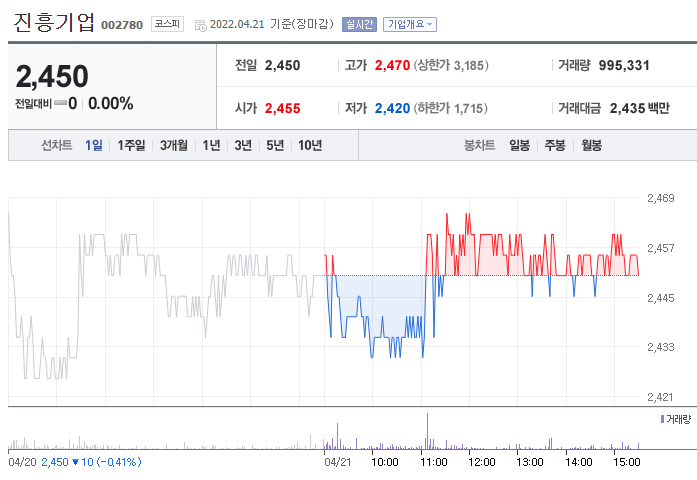Click the 11:00 time axis label
This screenshot has width=697, height=480.
pyautogui.click(x=433, y=462)
